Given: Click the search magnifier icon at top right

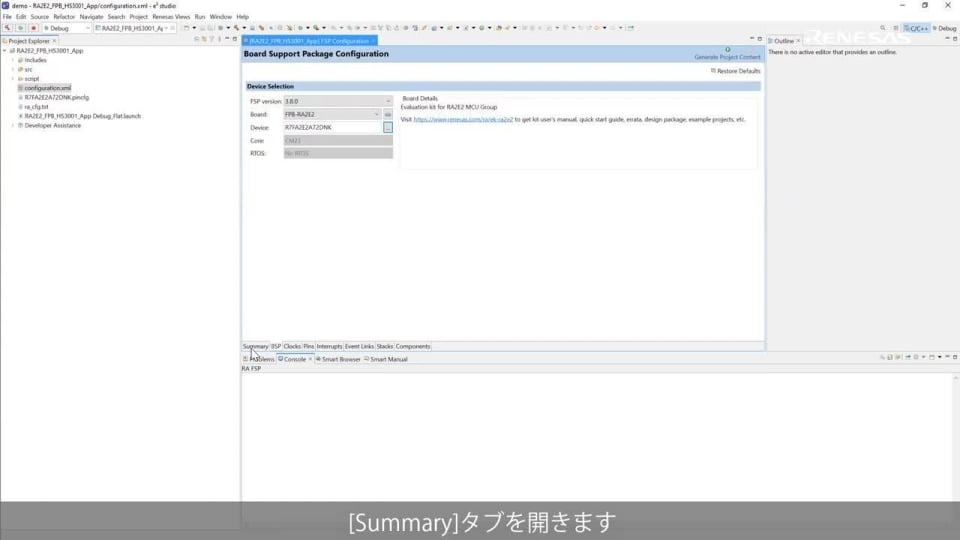Looking at the screenshot, I should click(x=882, y=28).
